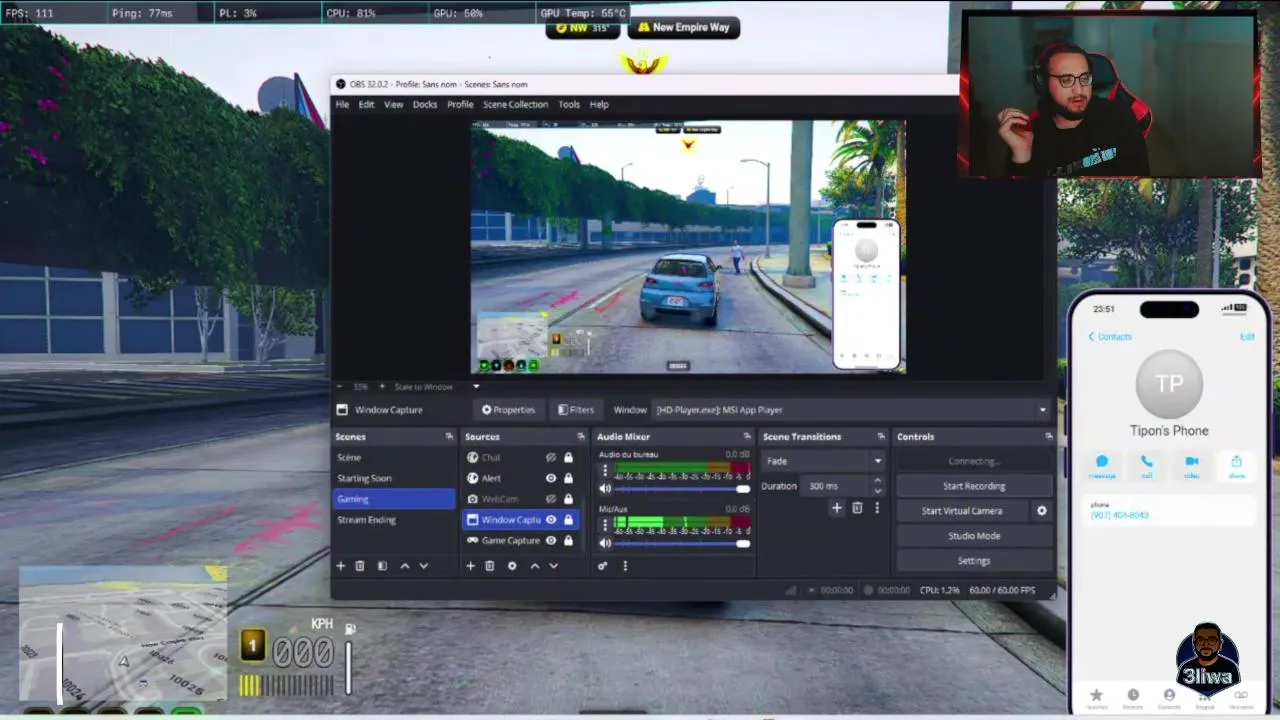Unlock the WebCam source
The image size is (1280, 720).
coord(568,499)
